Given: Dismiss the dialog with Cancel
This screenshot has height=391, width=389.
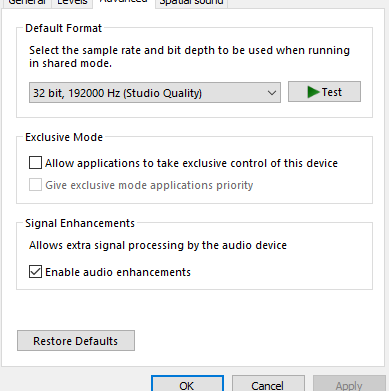Looking at the screenshot, I should click(268, 384).
